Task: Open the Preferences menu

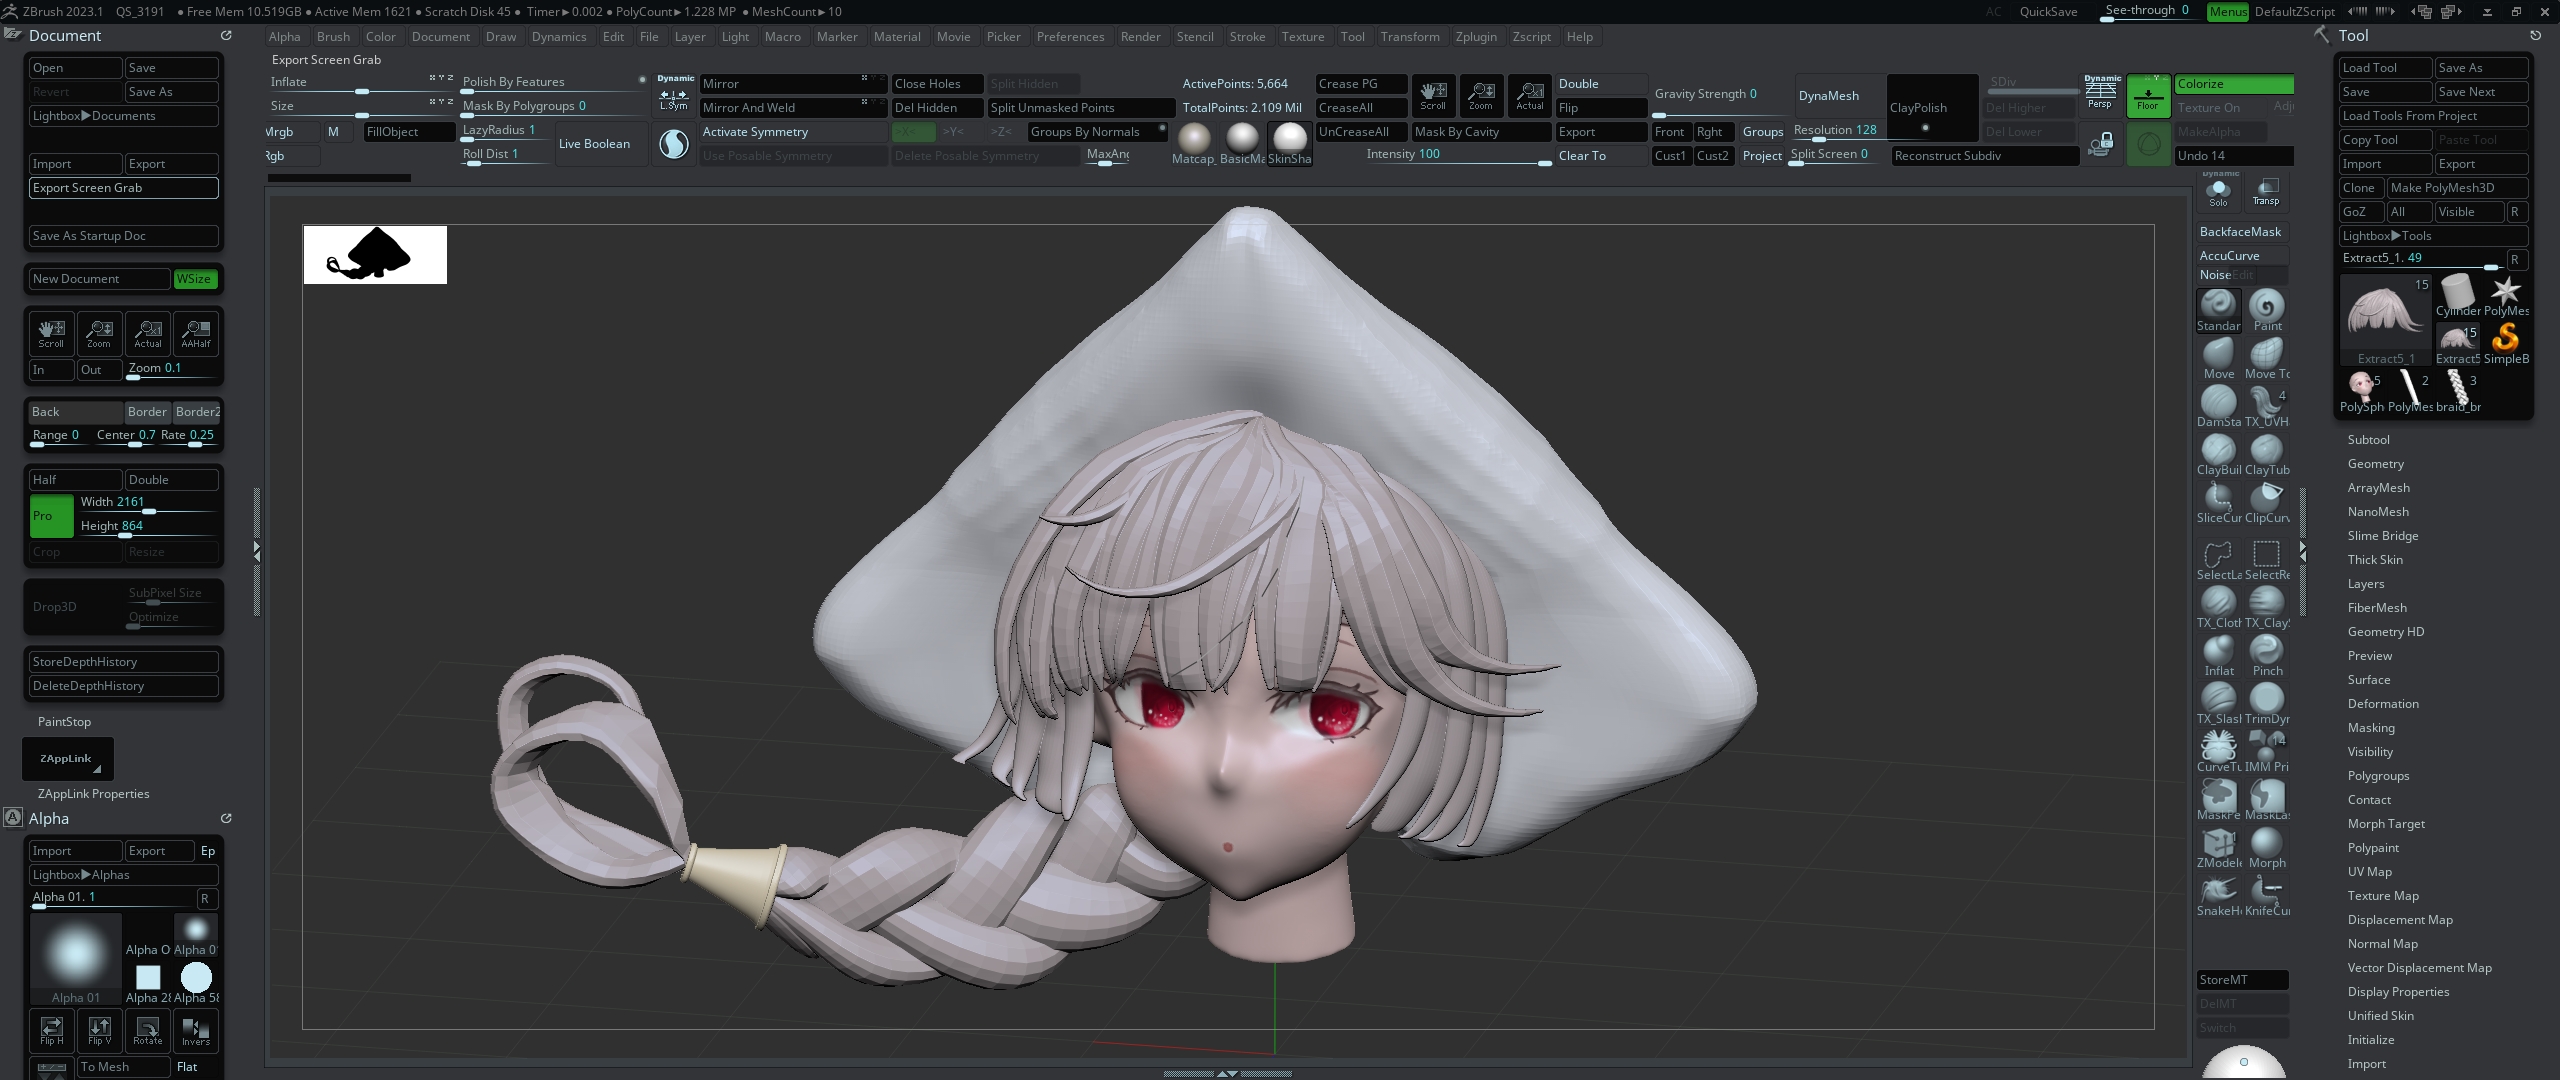Action: coord(1070,37)
